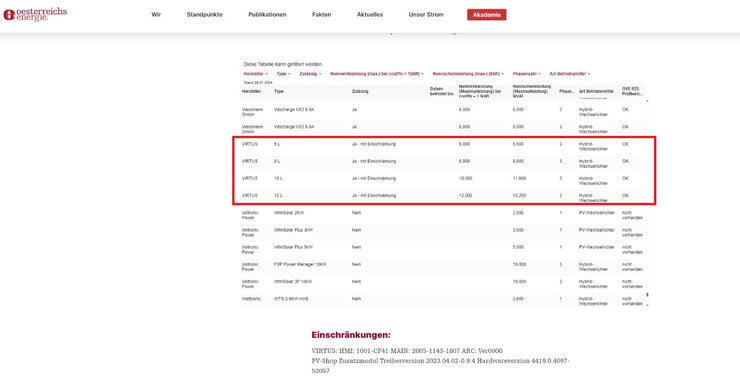
Task: Select the InfiniSolar 3P 10kW cell
Action: tap(293, 281)
